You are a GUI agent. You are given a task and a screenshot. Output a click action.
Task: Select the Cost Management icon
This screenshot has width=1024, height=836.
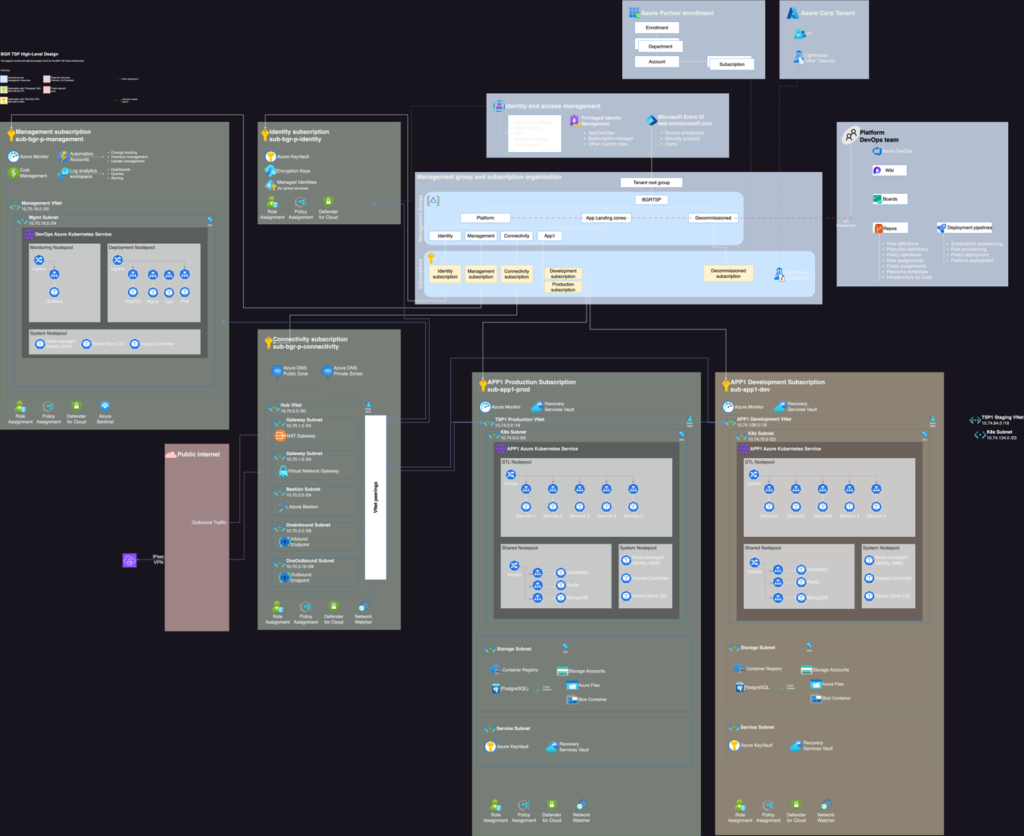(12, 173)
